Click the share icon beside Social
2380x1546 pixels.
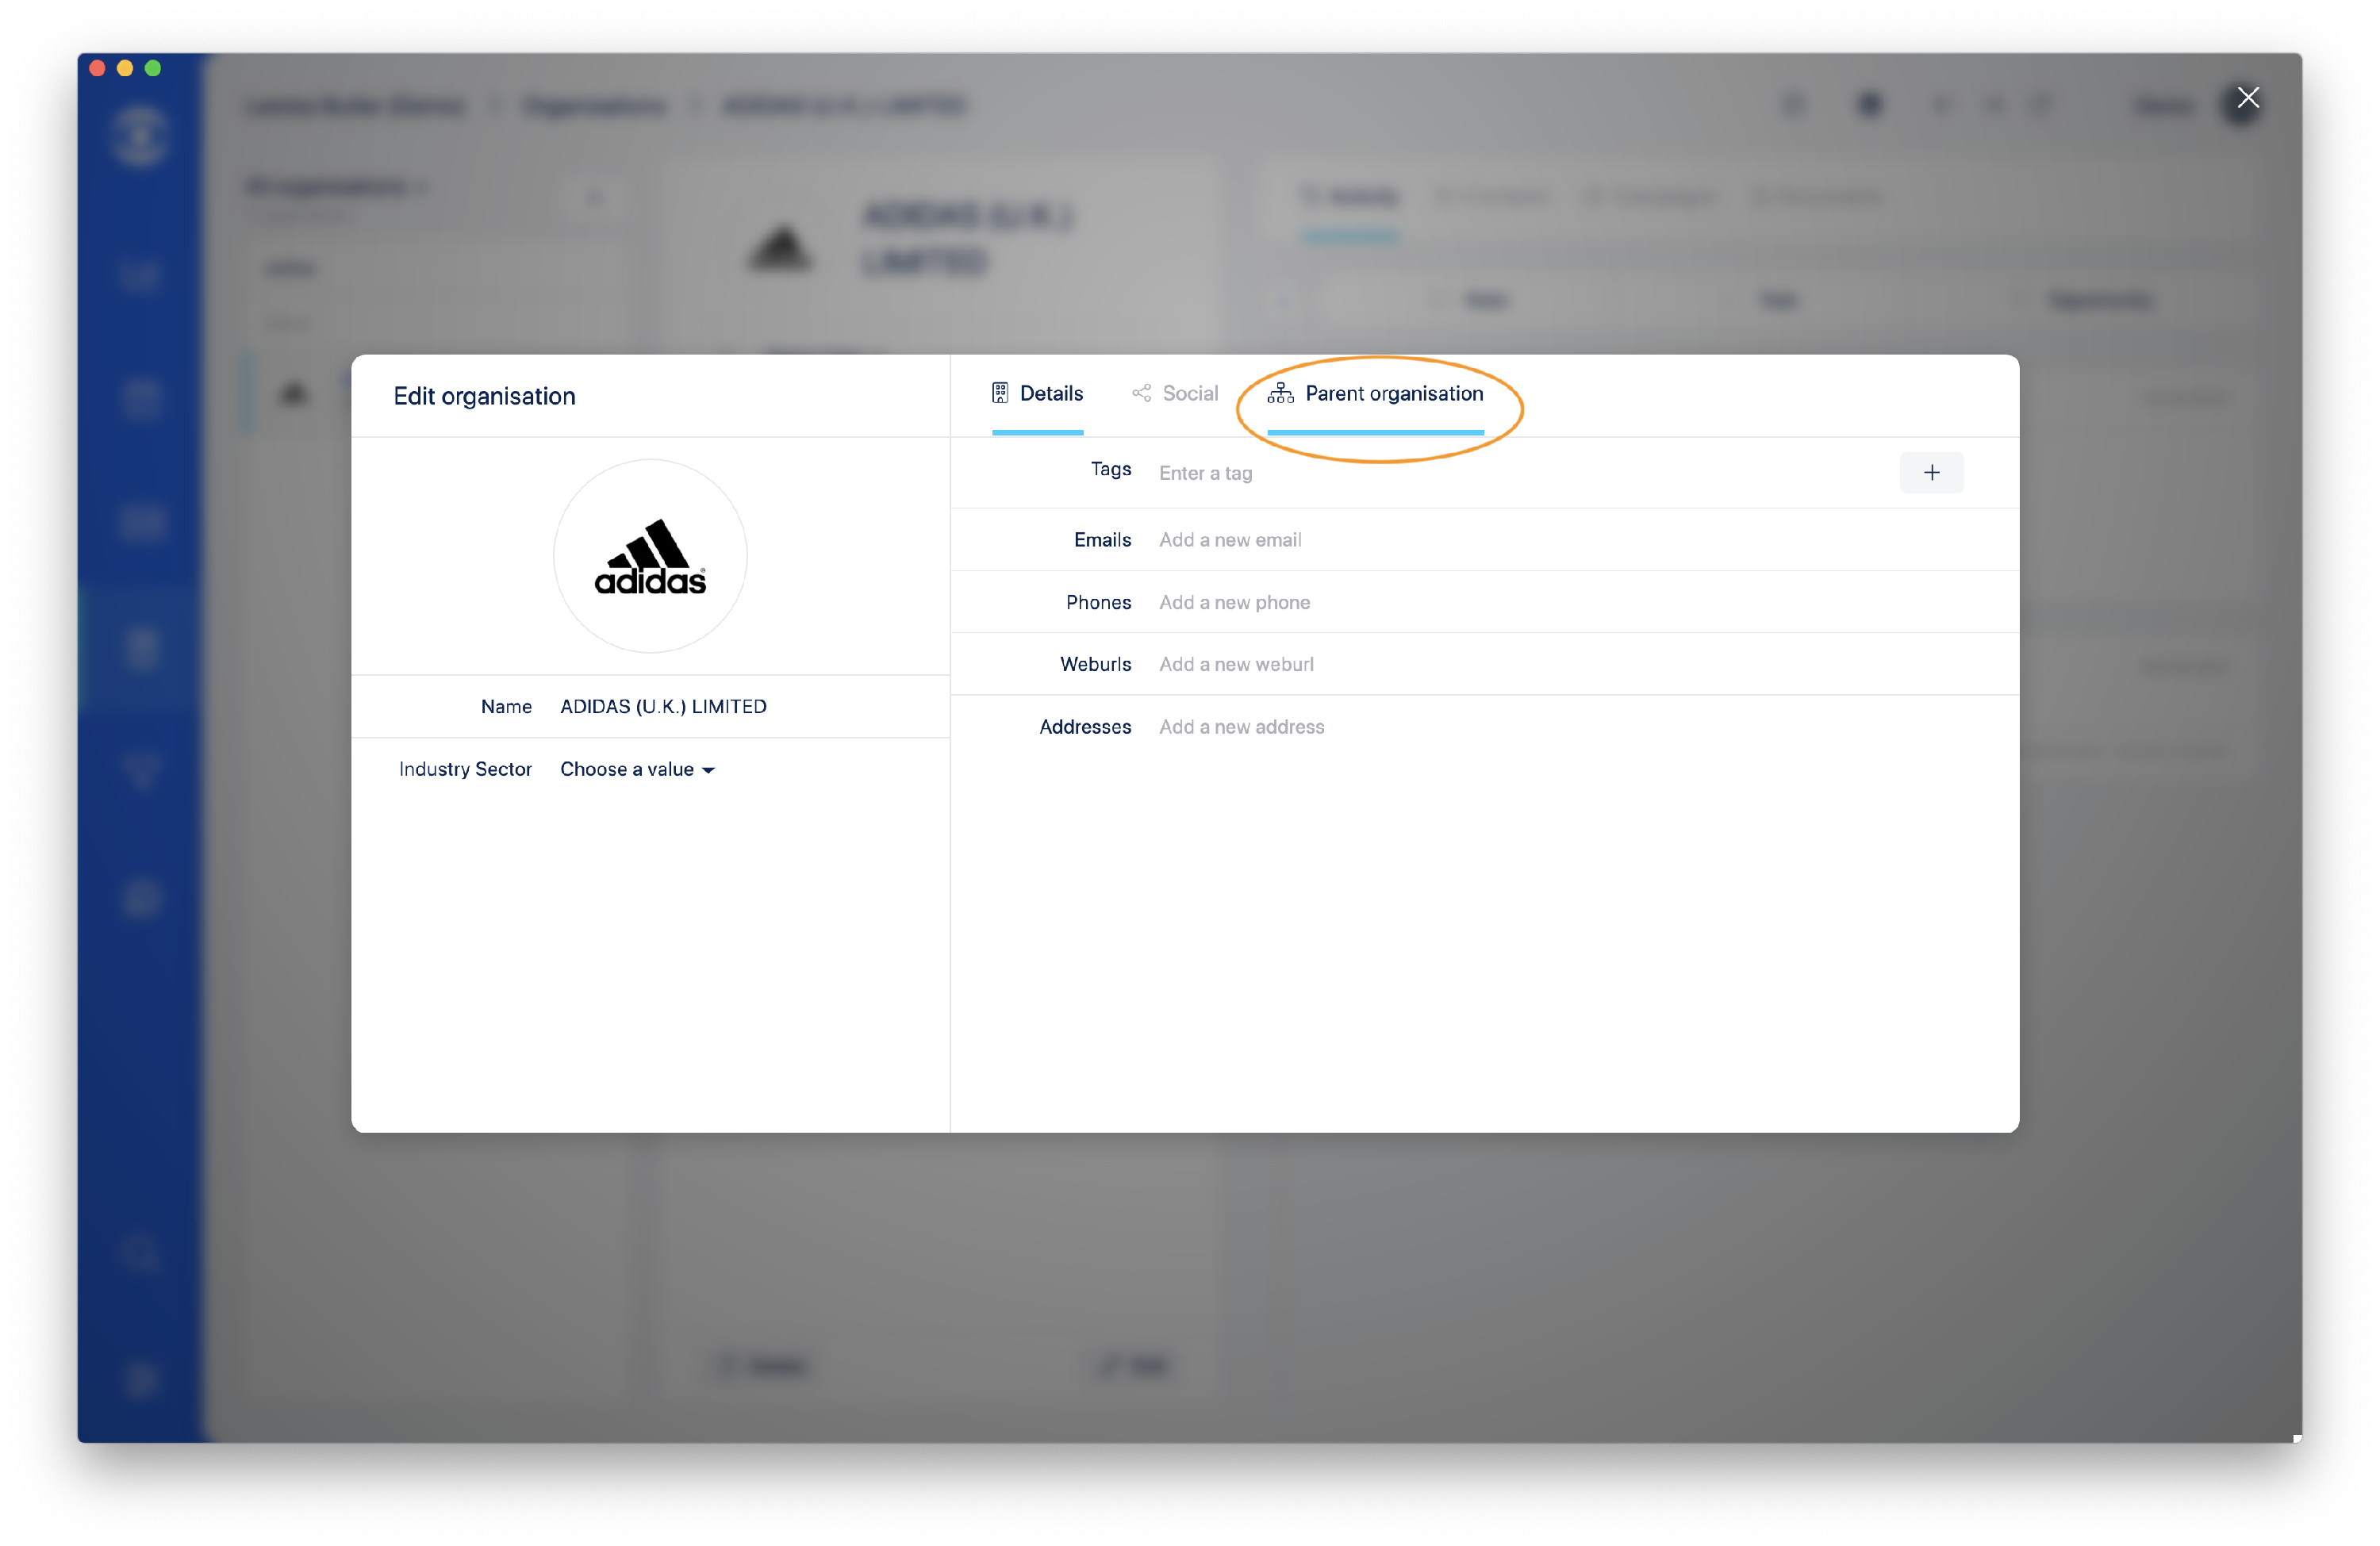pos(1141,393)
